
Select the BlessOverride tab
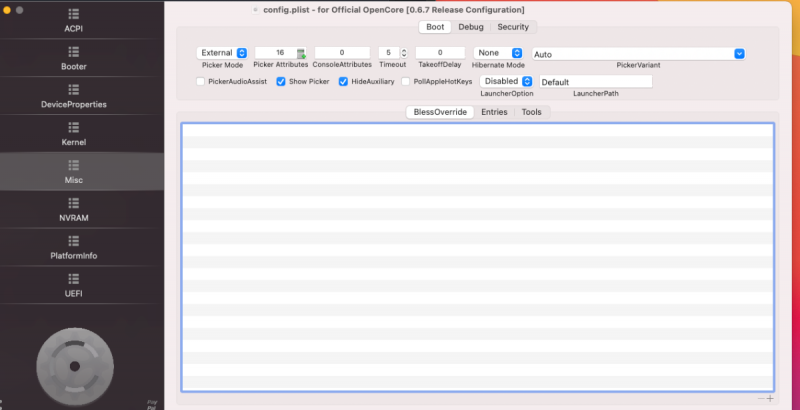point(440,112)
